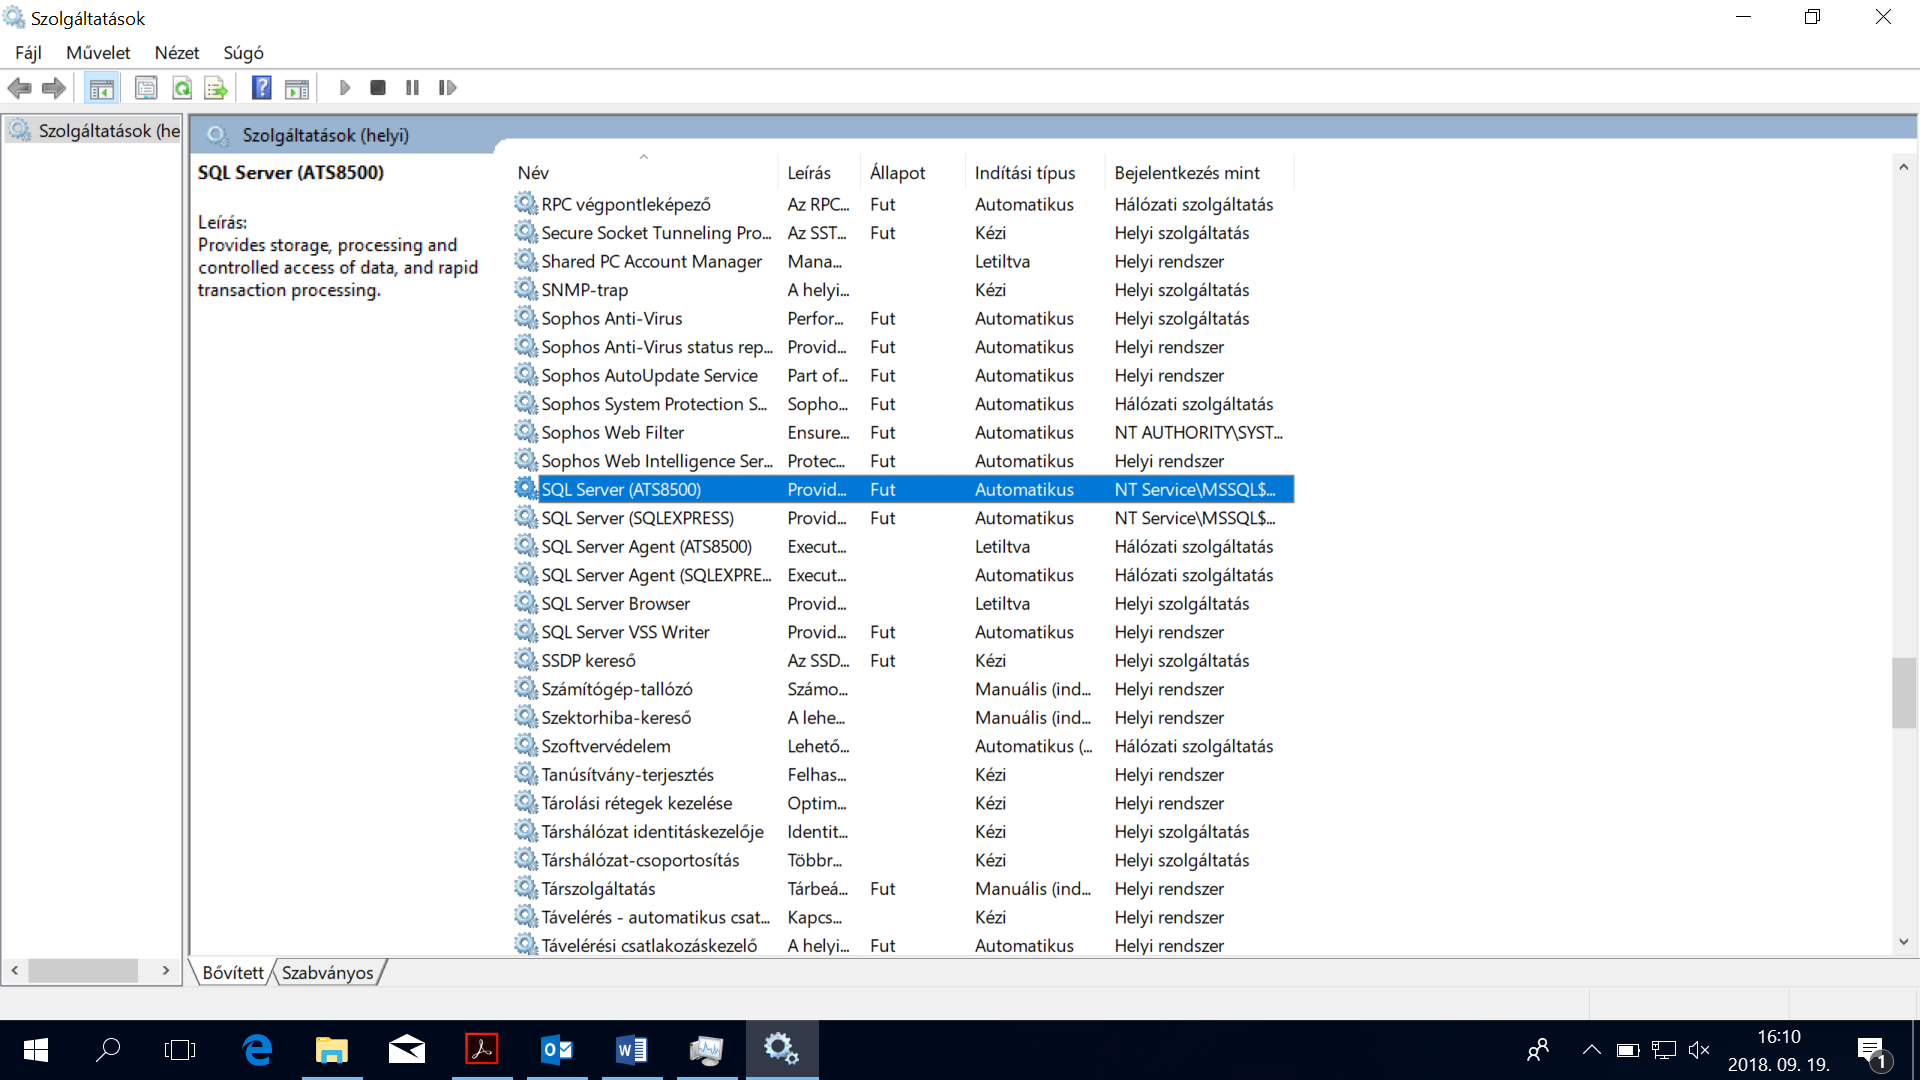Open Help via the question mark icon
This screenshot has width=1920, height=1080.
(261, 88)
